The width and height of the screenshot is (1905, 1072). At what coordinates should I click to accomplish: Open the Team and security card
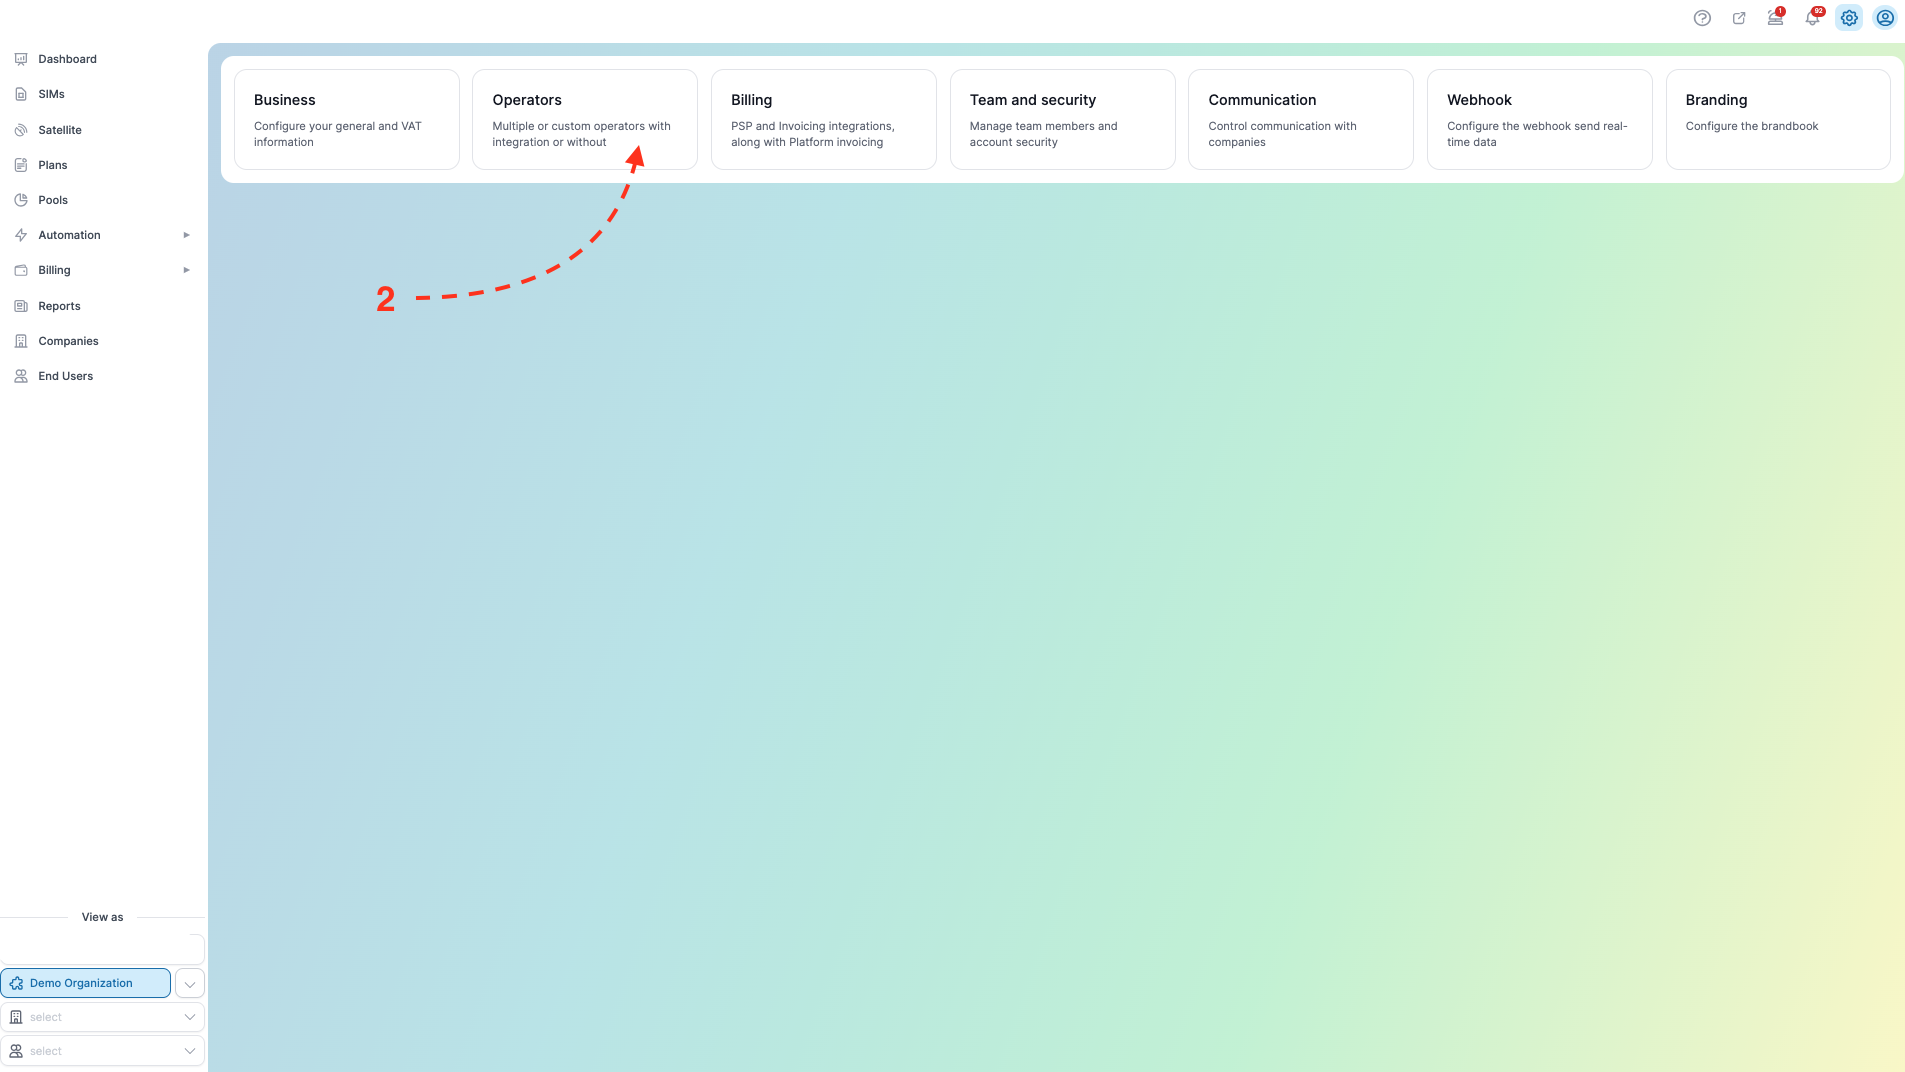coord(1062,119)
